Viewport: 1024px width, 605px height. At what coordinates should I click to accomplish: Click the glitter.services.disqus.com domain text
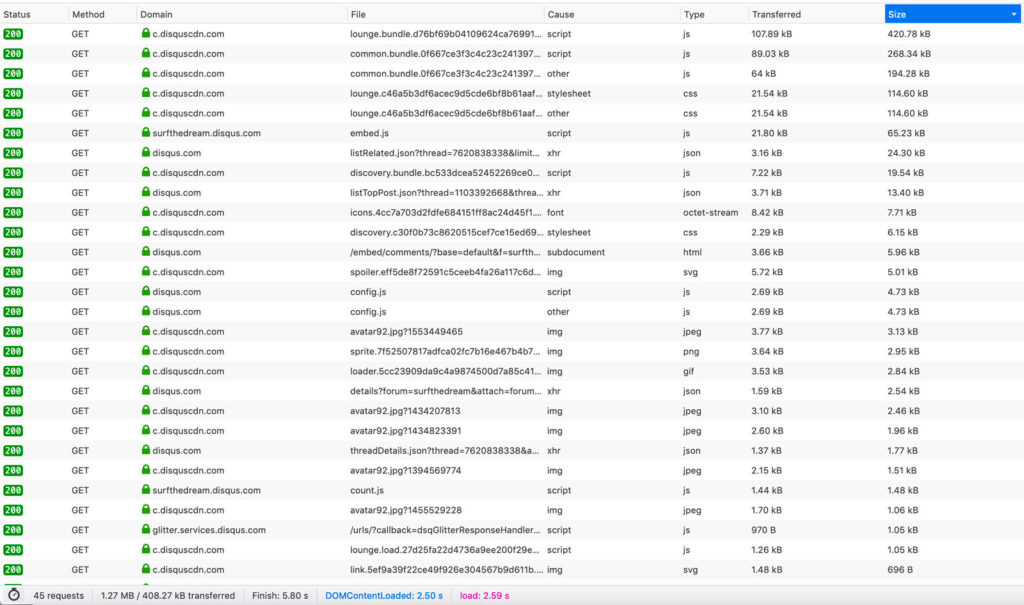click(209, 530)
